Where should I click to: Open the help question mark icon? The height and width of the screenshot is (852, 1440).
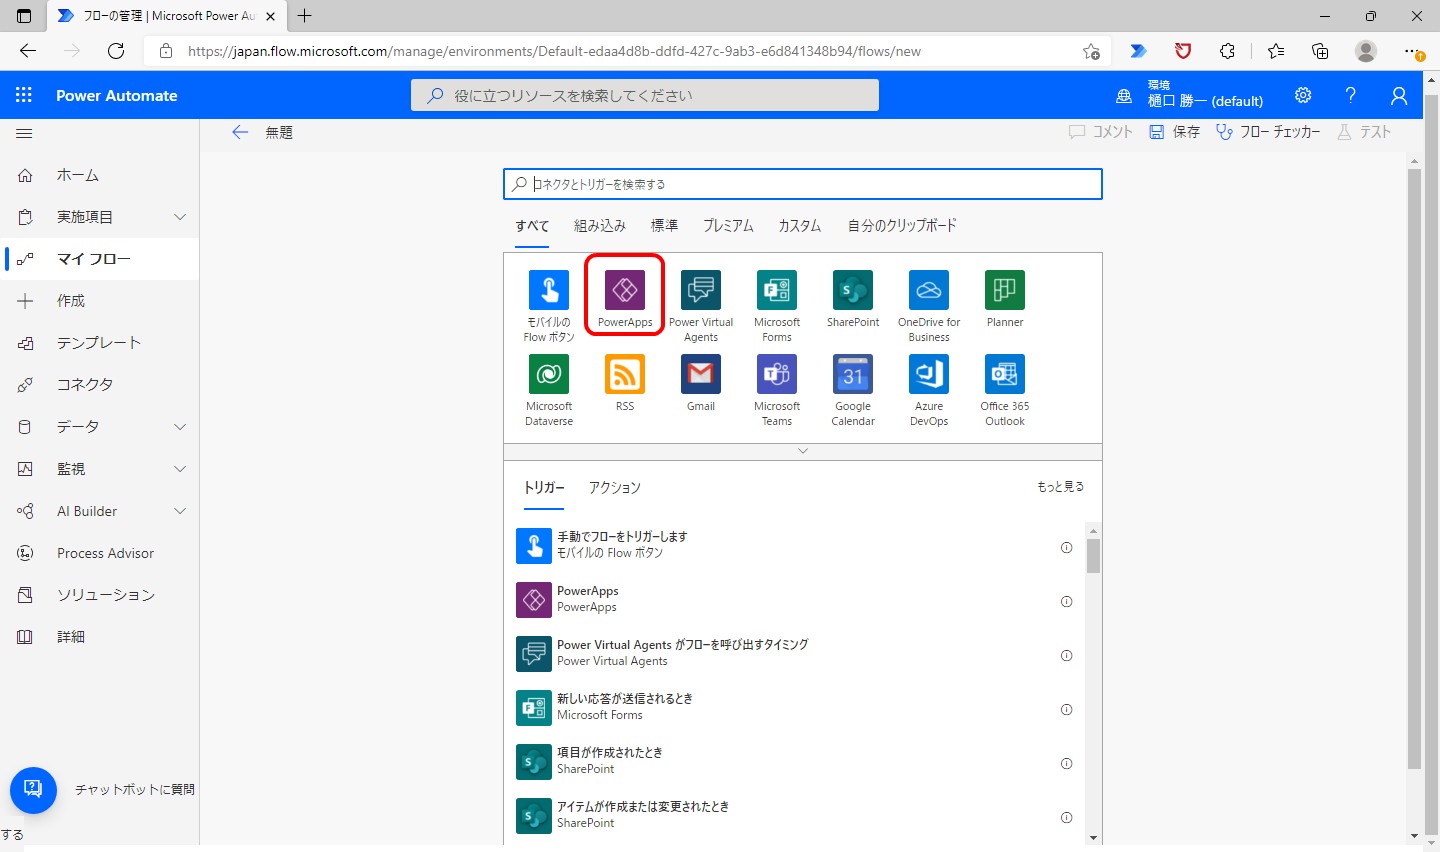pyautogui.click(x=1351, y=95)
